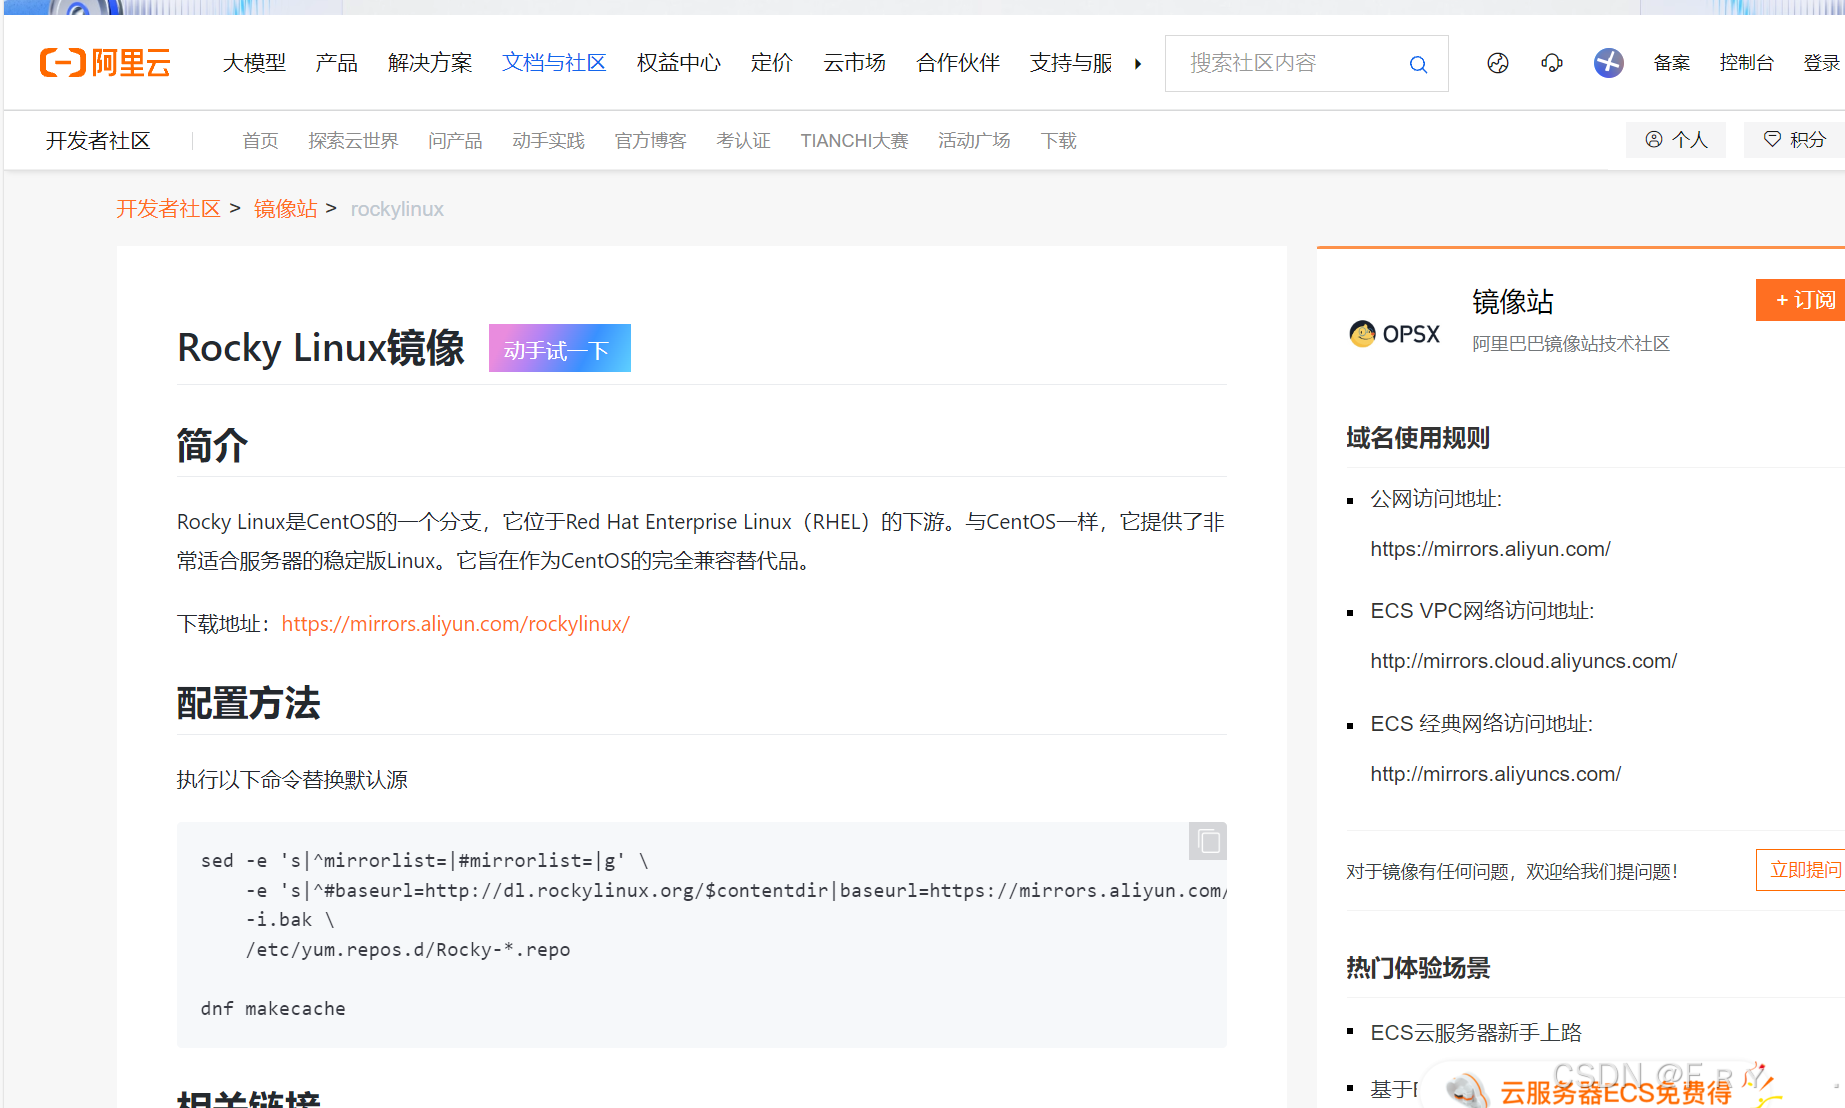
Task: Open the 支持与服 menu item
Action: [x=1071, y=63]
